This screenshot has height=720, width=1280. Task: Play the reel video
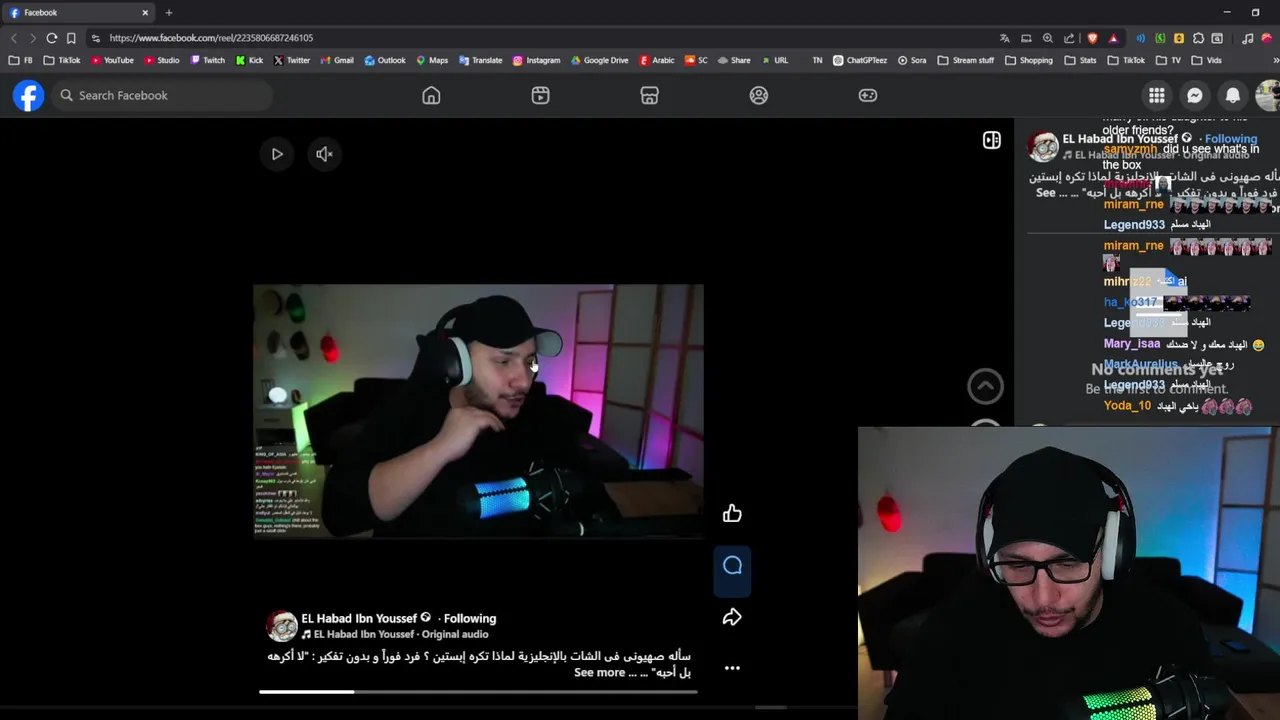pyautogui.click(x=277, y=154)
